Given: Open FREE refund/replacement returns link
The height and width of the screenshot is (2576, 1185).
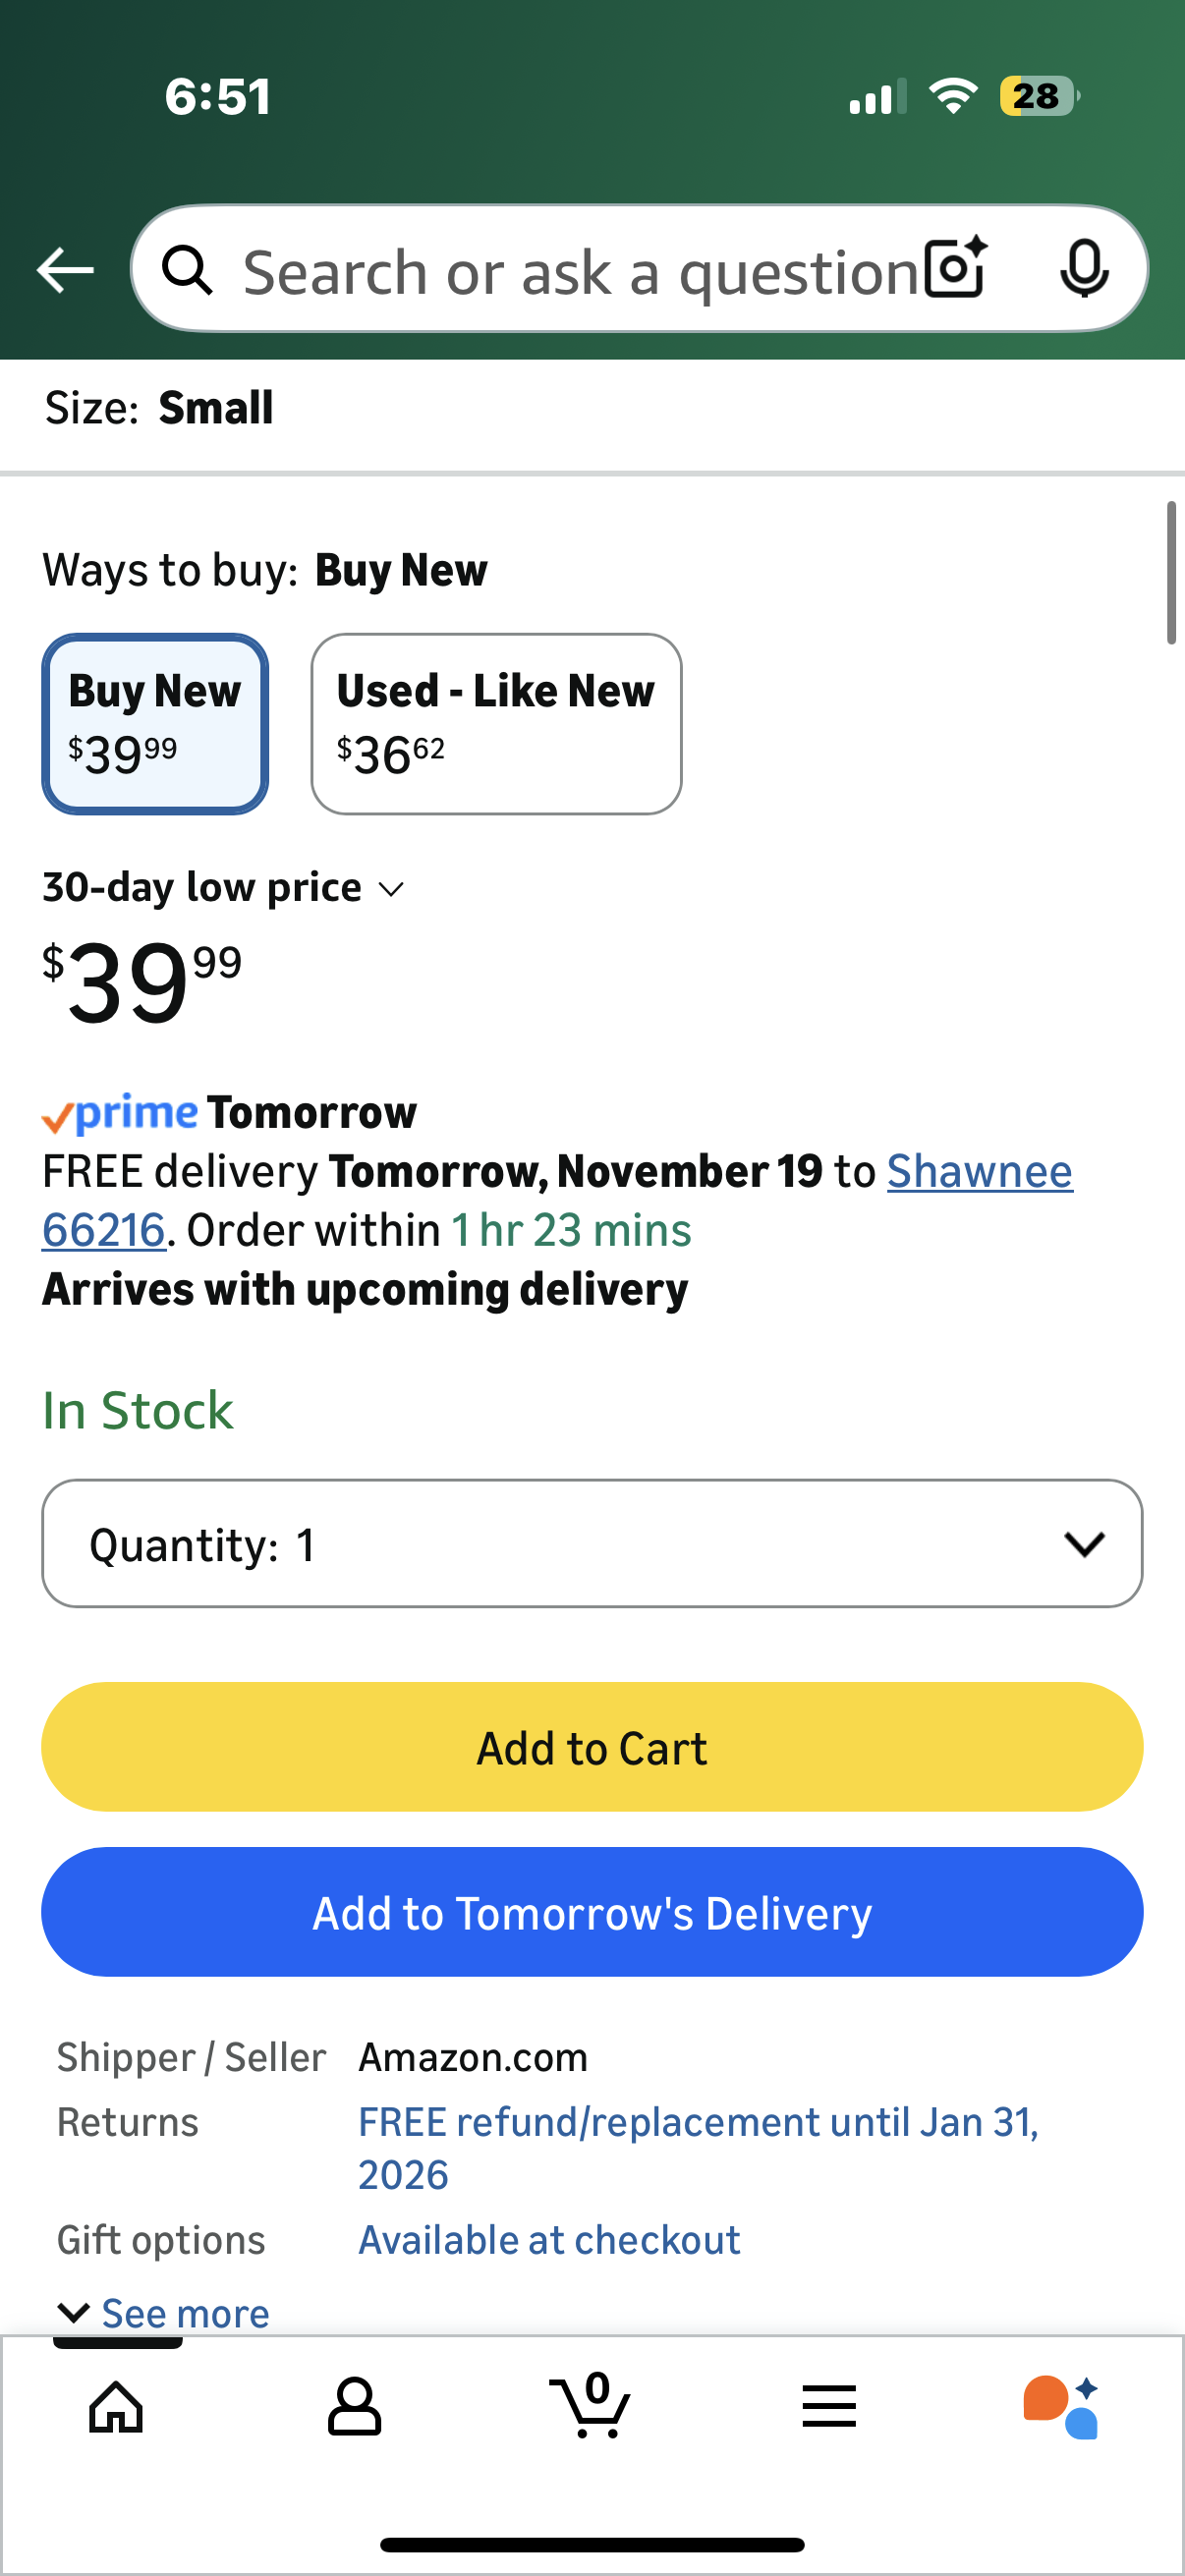Looking at the screenshot, I should coord(698,2148).
